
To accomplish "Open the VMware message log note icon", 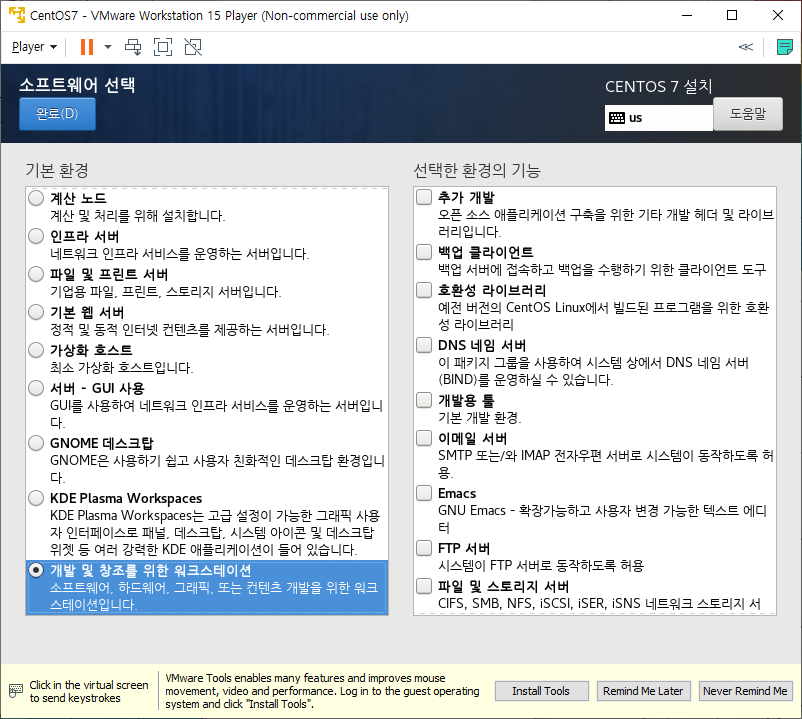I will pos(785,47).
